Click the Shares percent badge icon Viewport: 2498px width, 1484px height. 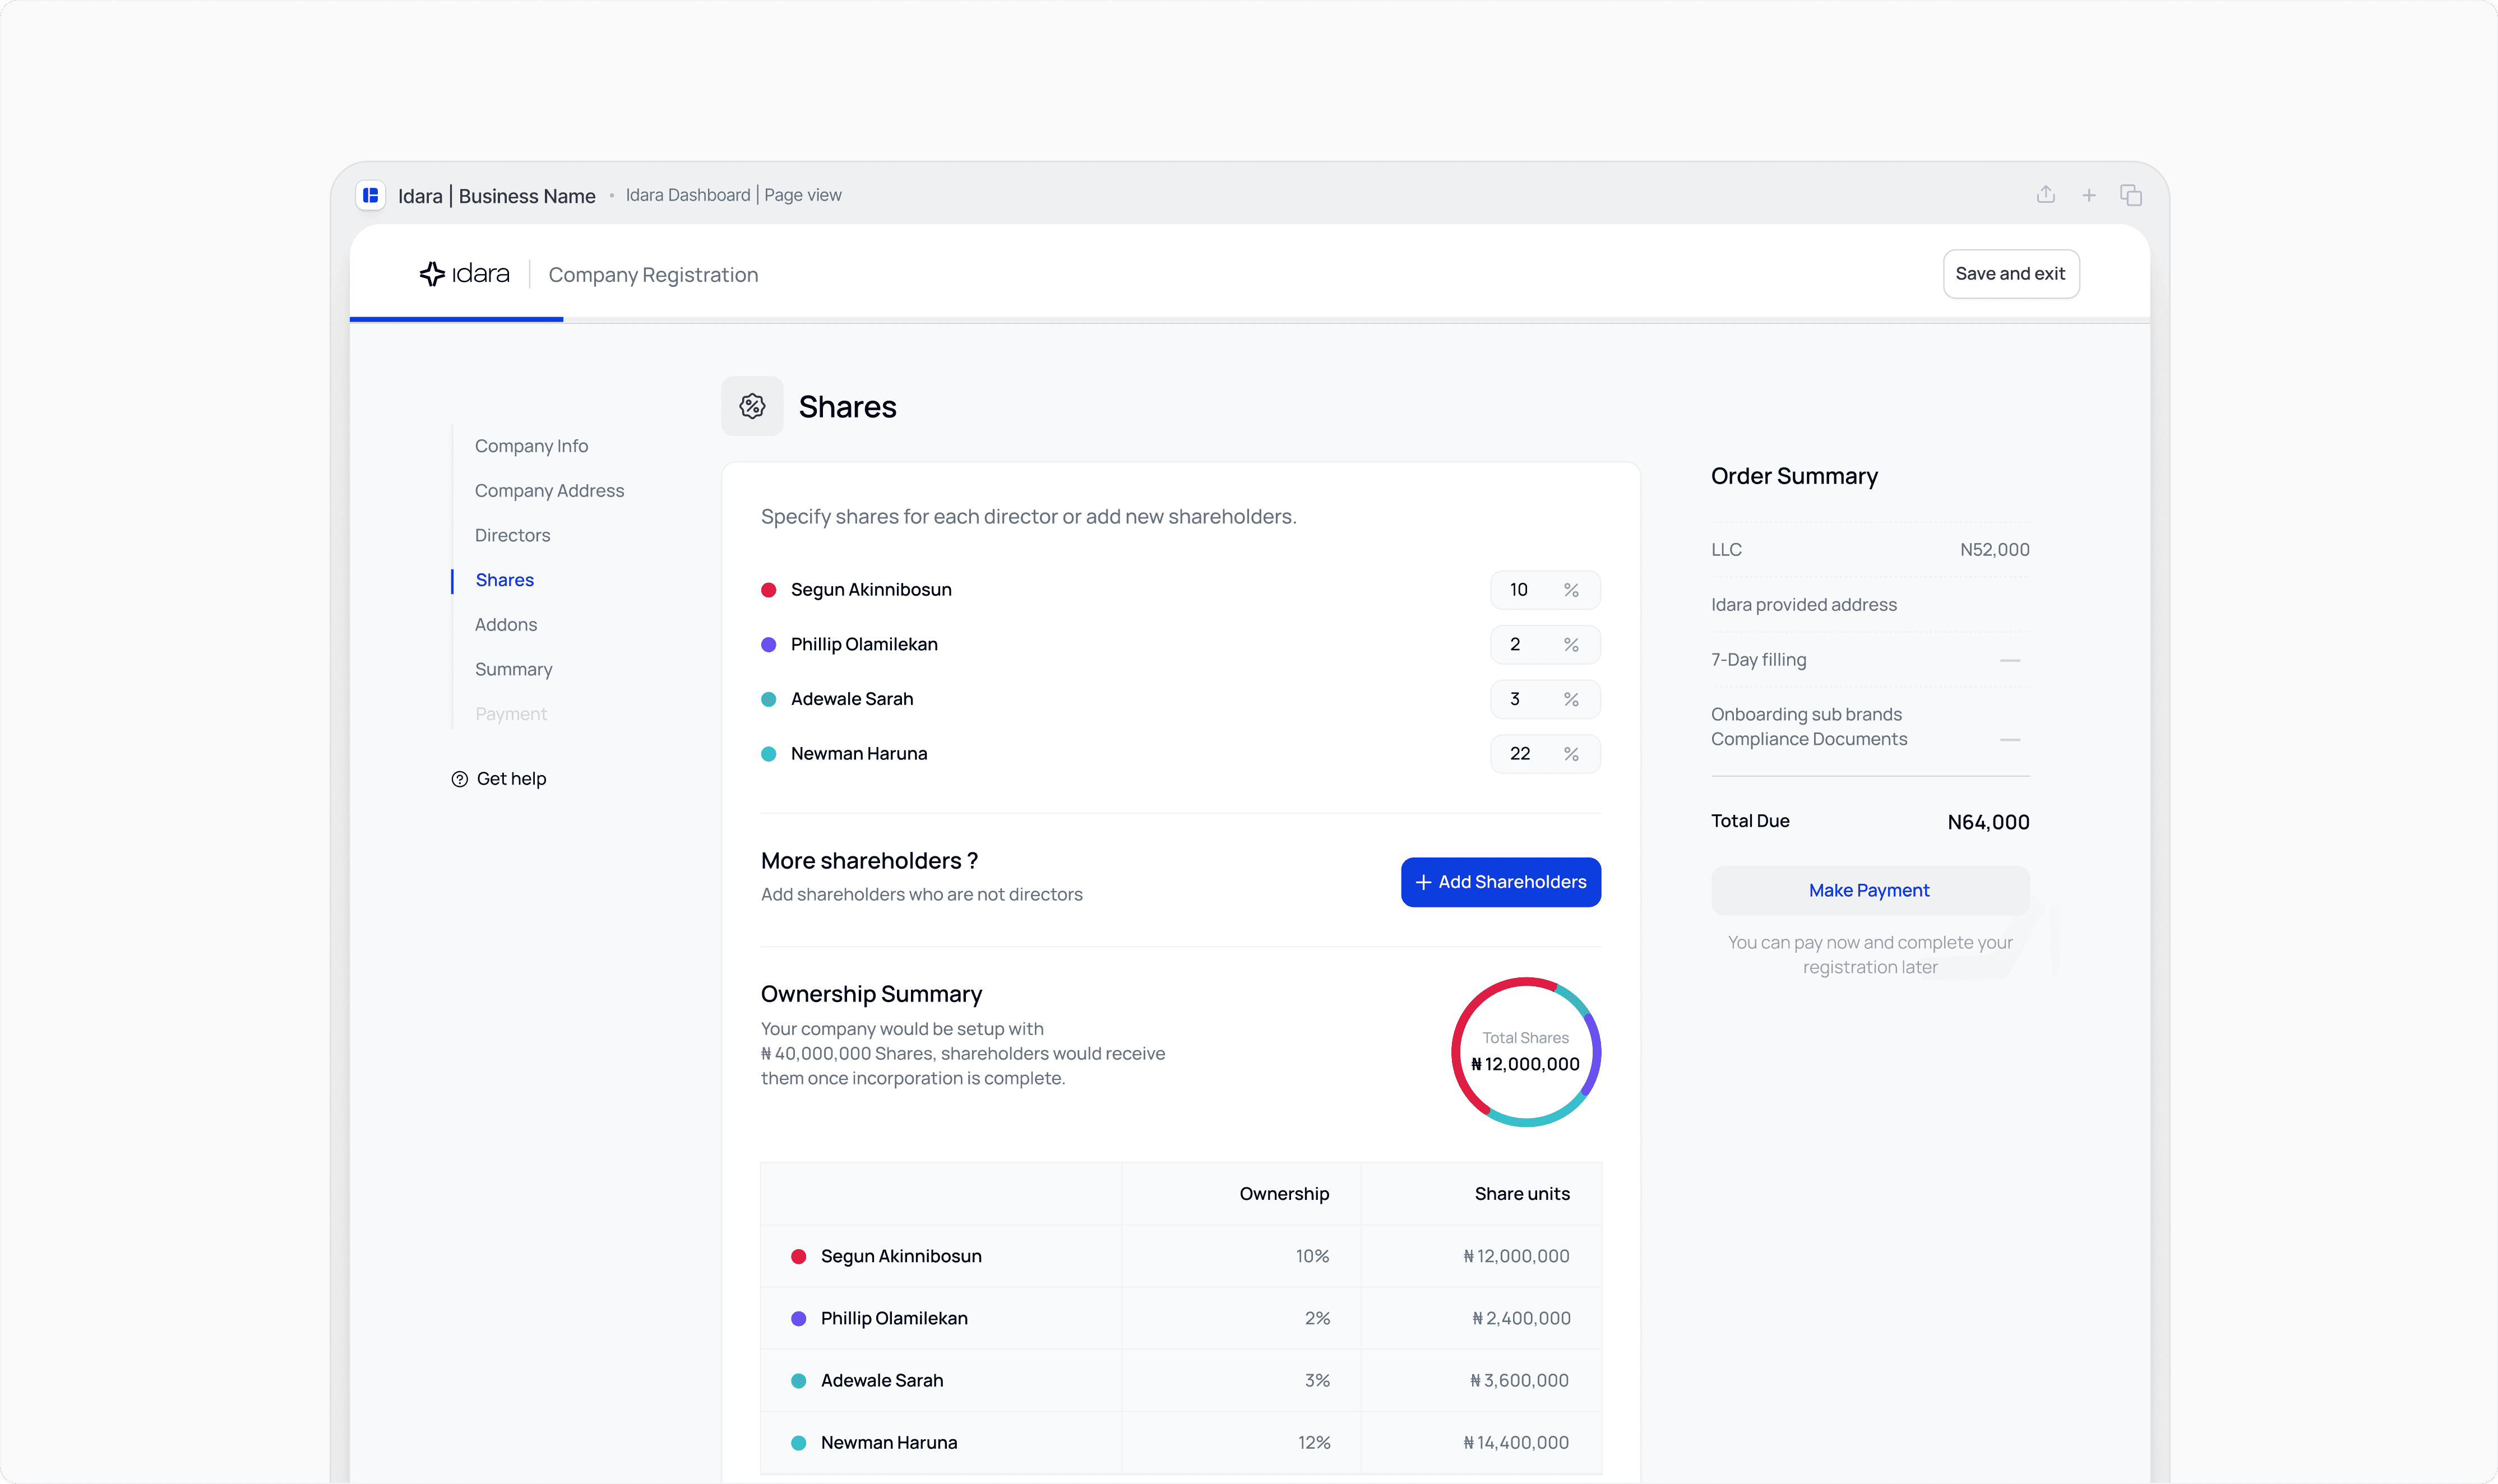click(752, 406)
